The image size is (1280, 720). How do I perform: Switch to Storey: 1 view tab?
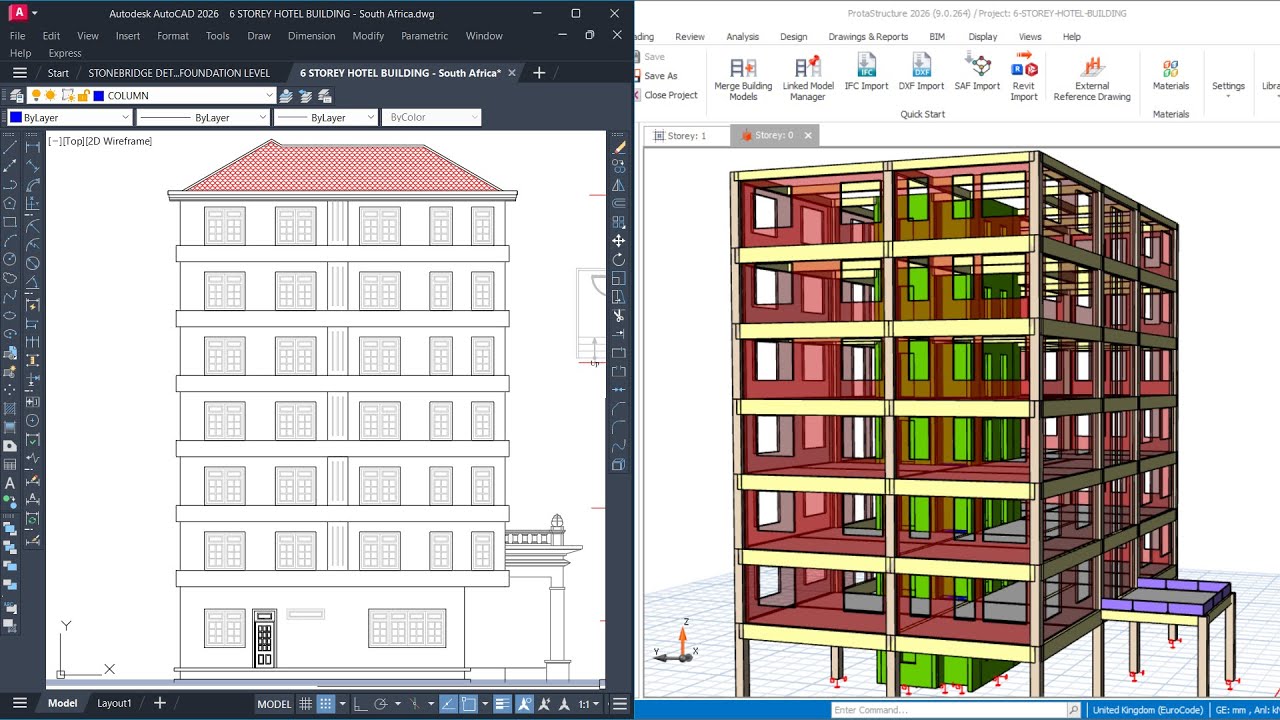click(x=688, y=135)
